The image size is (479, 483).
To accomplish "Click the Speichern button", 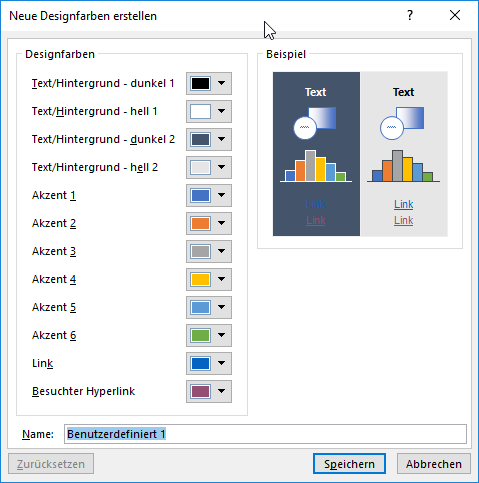I will tap(349, 464).
